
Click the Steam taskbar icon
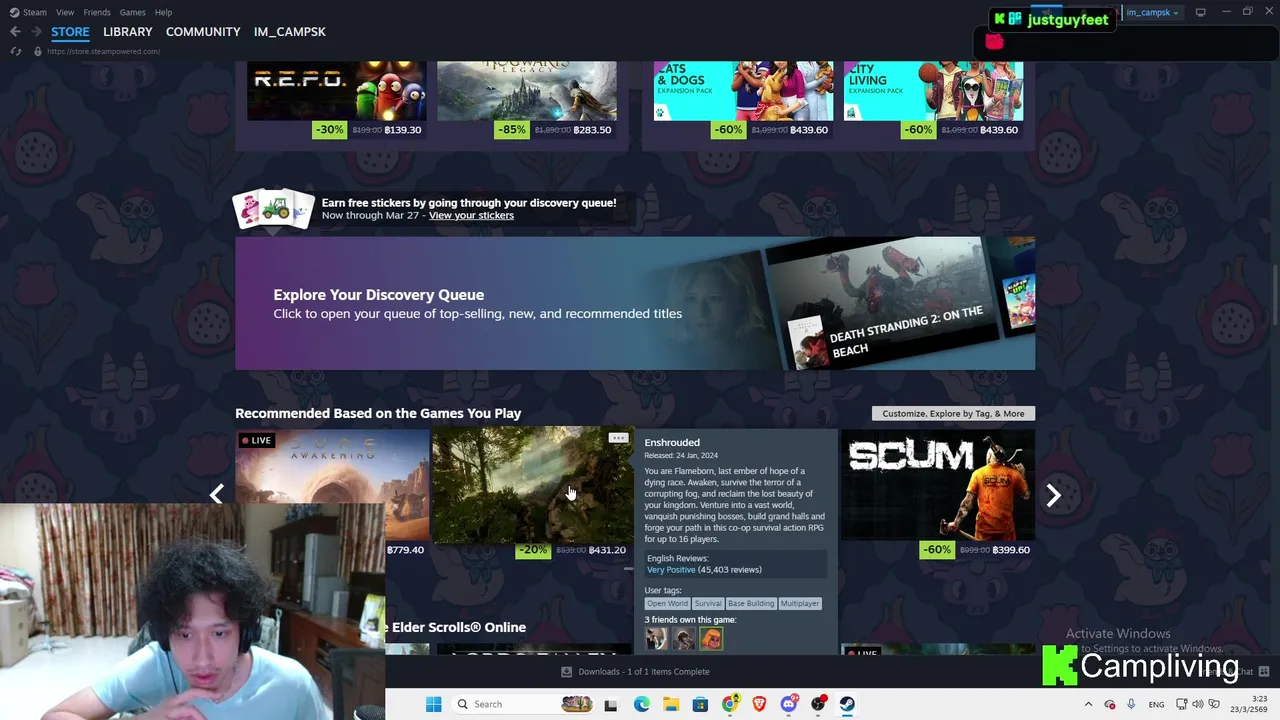click(x=847, y=704)
